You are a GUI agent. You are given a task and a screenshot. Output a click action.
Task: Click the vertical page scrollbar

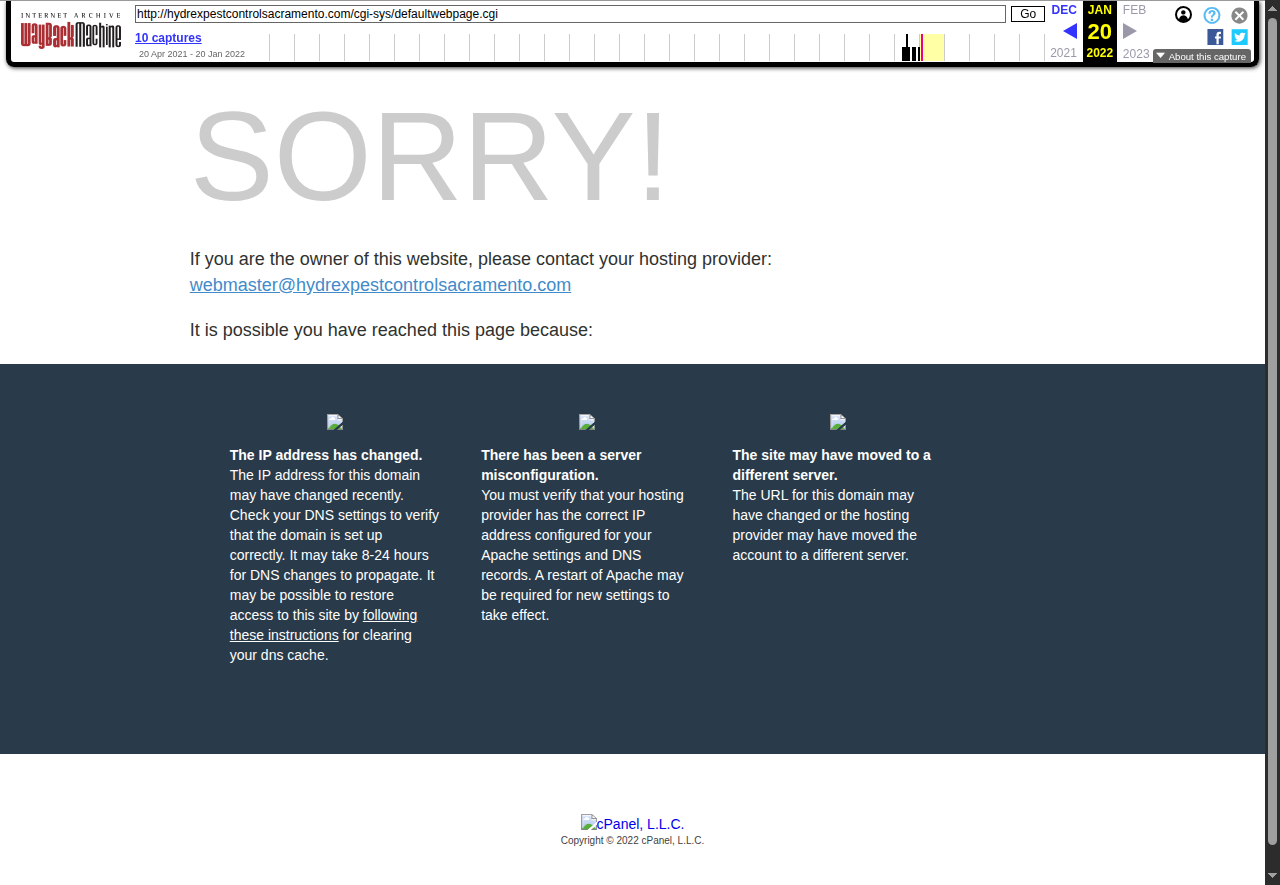[1272, 440]
